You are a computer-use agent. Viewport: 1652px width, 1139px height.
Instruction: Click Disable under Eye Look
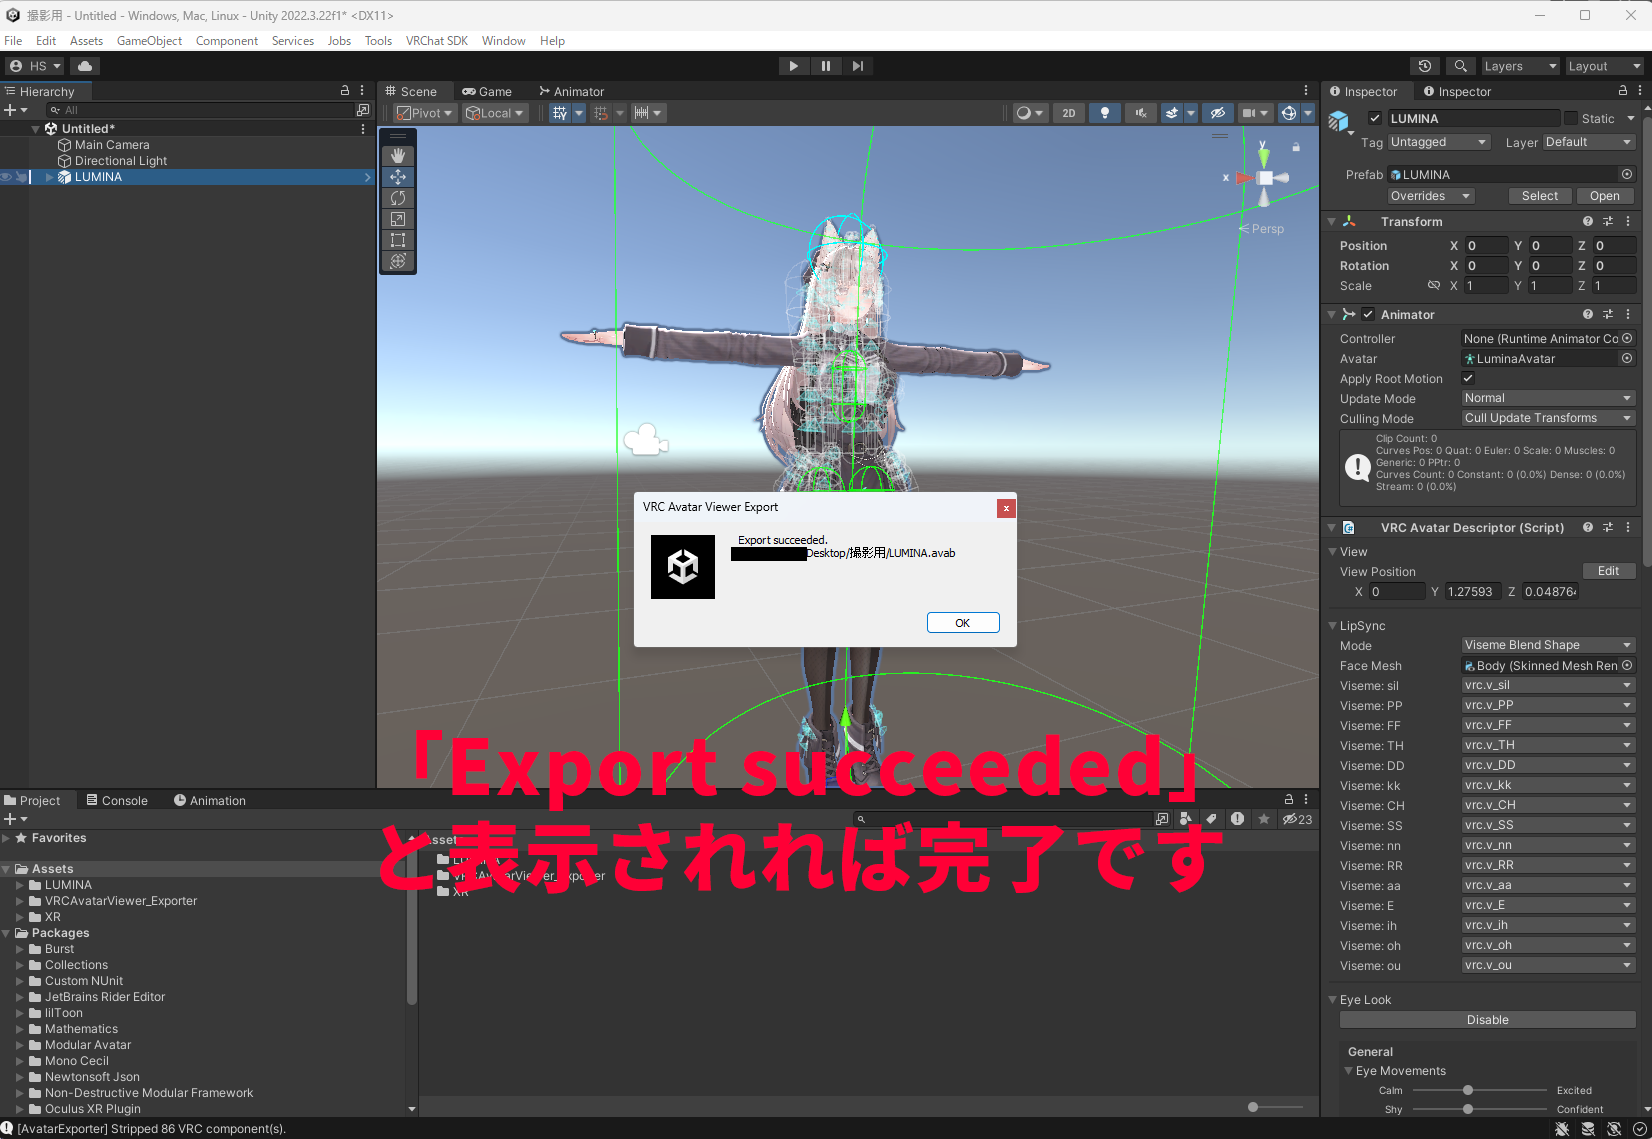[x=1487, y=1020]
